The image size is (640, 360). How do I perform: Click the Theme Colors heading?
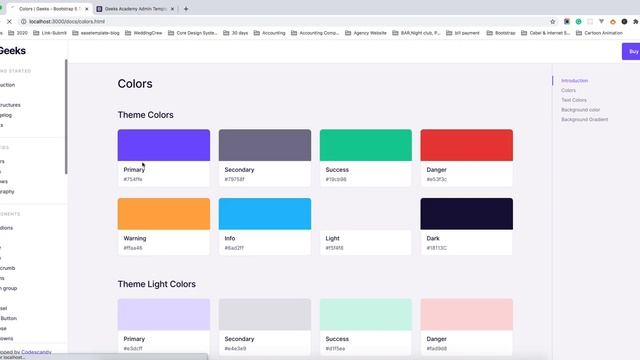coord(145,115)
